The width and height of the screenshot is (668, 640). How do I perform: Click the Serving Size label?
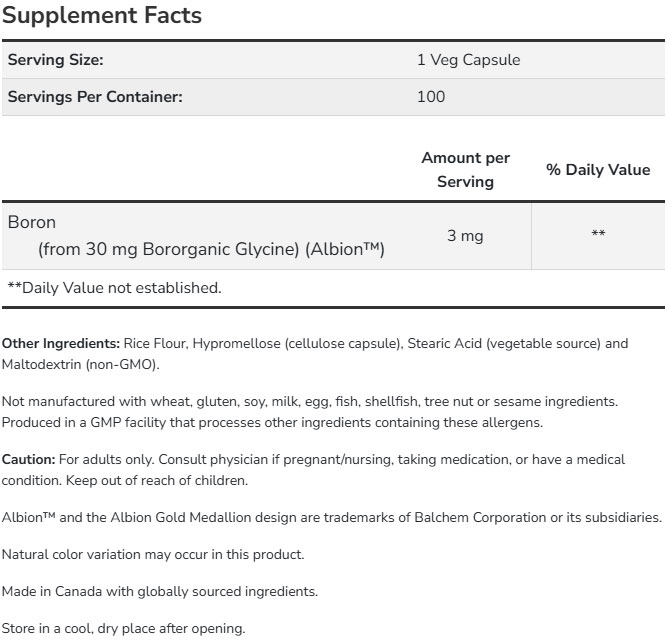tap(55, 60)
